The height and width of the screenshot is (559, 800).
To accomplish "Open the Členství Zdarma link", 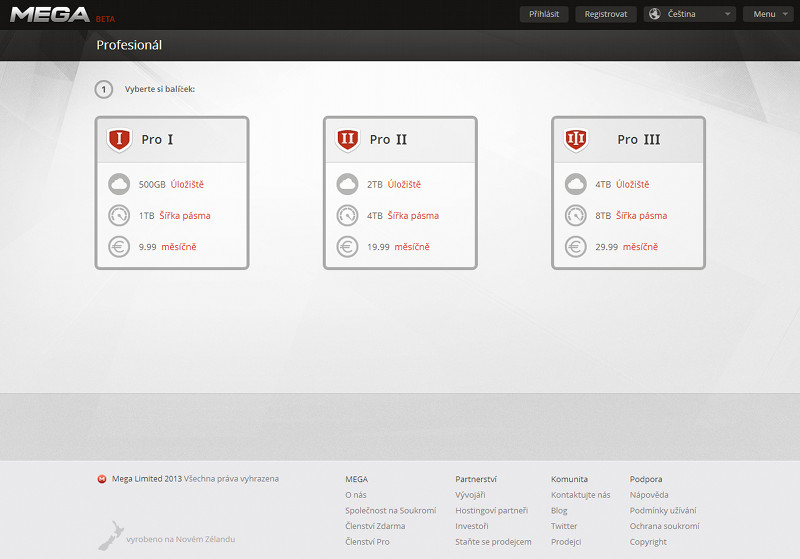I will point(375,526).
